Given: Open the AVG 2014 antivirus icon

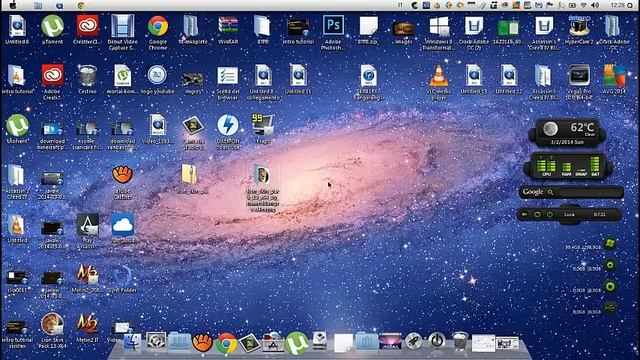Looking at the screenshot, I should pos(614,76).
